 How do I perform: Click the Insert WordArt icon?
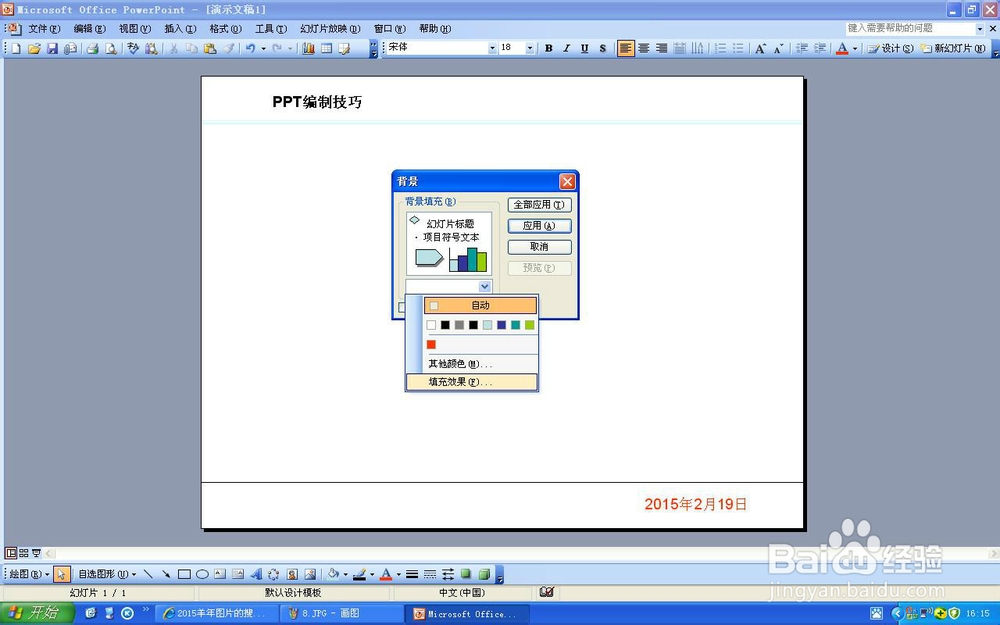tap(256, 574)
